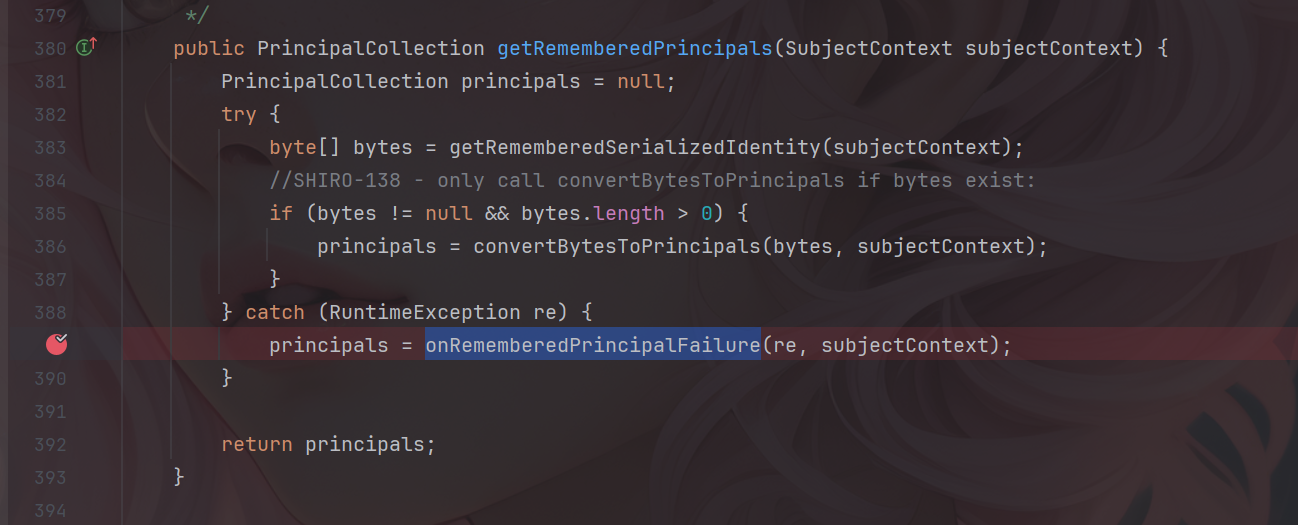This screenshot has height=525, width=1298.
Task: Click the catch keyword on line 388
Action: pyautogui.click(x=275, y=312)
